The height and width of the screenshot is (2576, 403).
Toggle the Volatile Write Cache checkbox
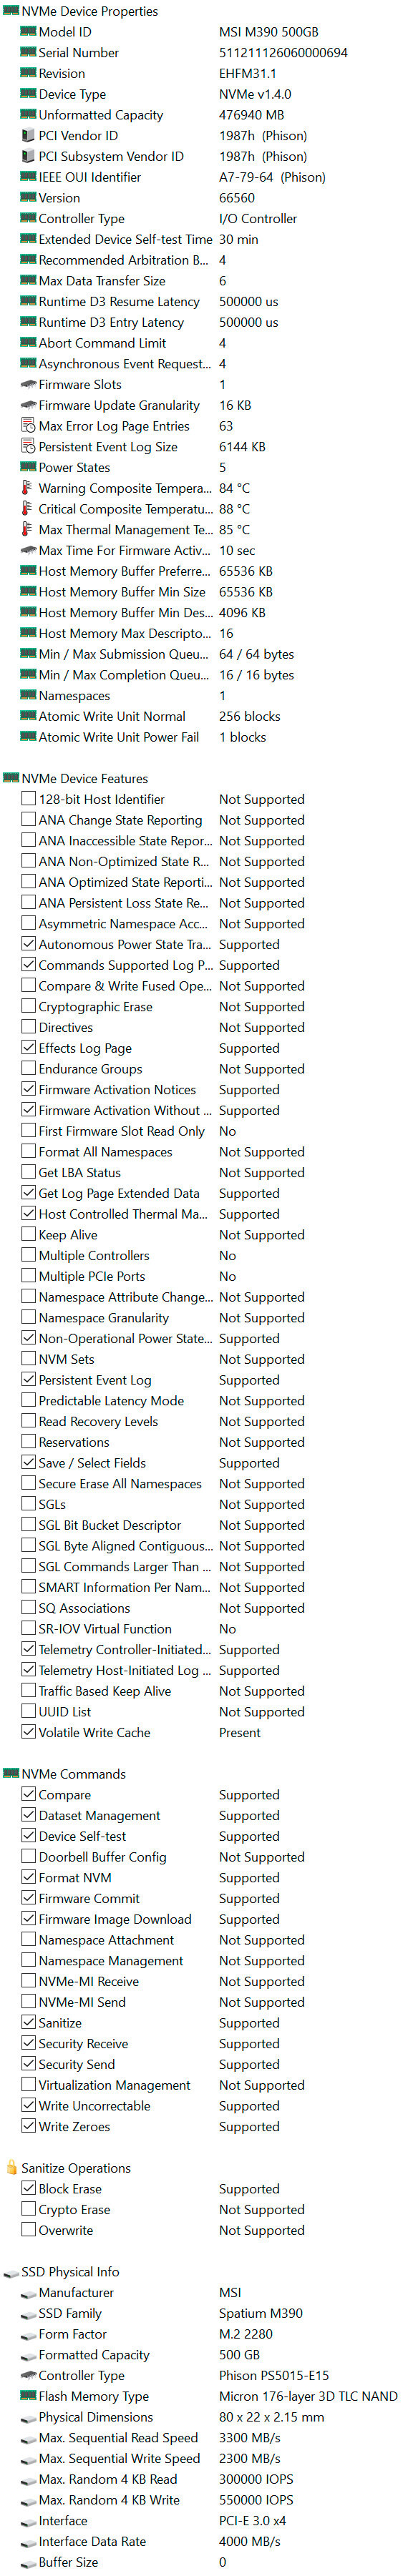tap(28, 1732)
